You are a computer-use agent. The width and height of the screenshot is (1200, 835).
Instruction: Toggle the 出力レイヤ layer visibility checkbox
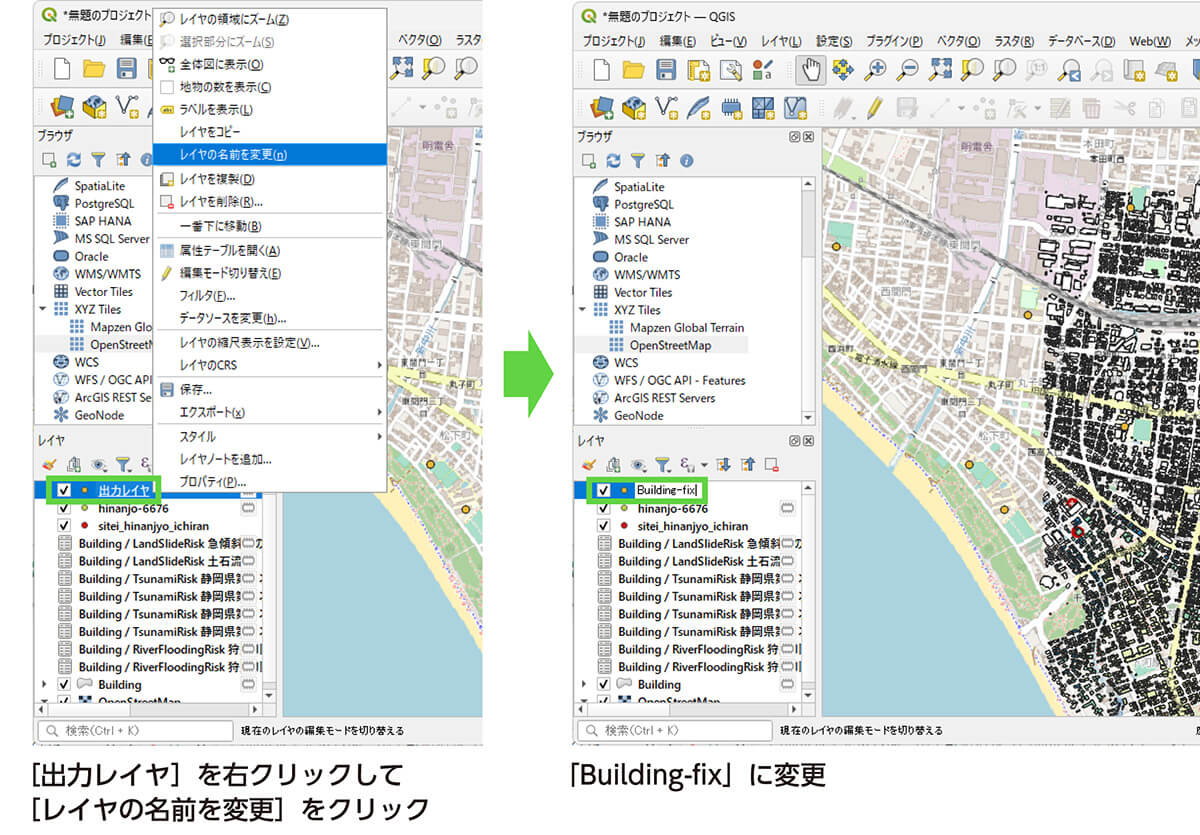(64, 491)
